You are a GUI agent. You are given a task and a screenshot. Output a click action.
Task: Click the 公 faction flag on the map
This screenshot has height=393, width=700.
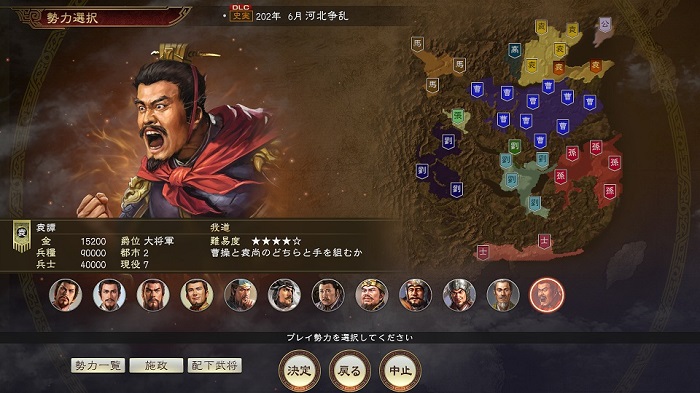tap(605, 24)
